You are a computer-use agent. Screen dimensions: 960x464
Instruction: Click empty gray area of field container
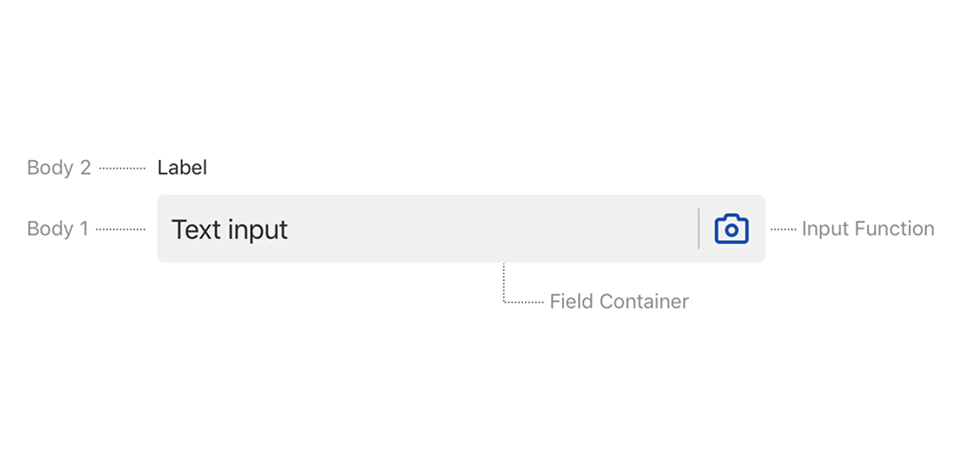pyautogui.click(x=490, y=228)
